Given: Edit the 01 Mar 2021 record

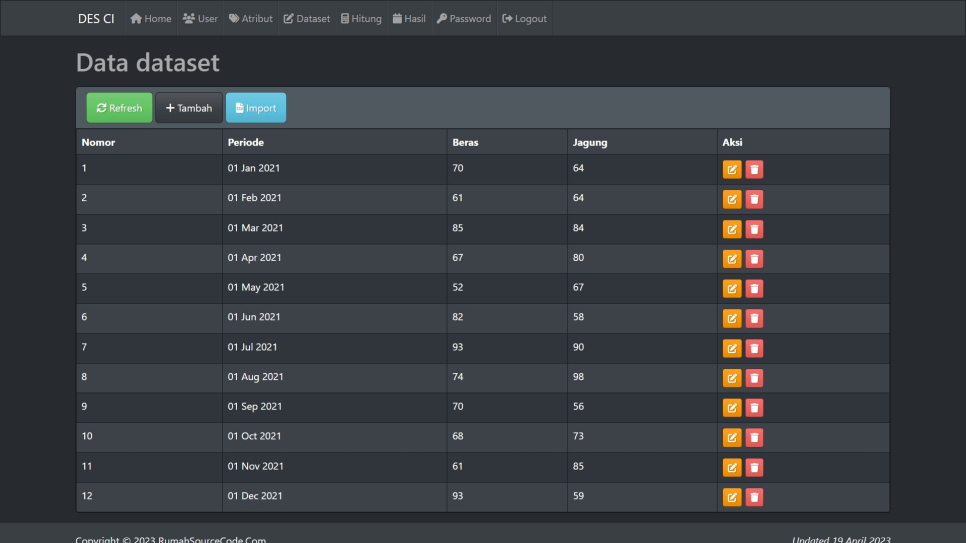Looking at the screenshot, I should 732,229.
